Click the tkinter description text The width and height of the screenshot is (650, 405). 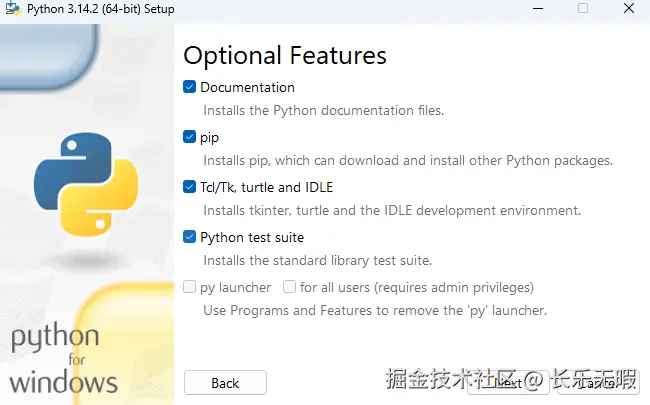392,211
